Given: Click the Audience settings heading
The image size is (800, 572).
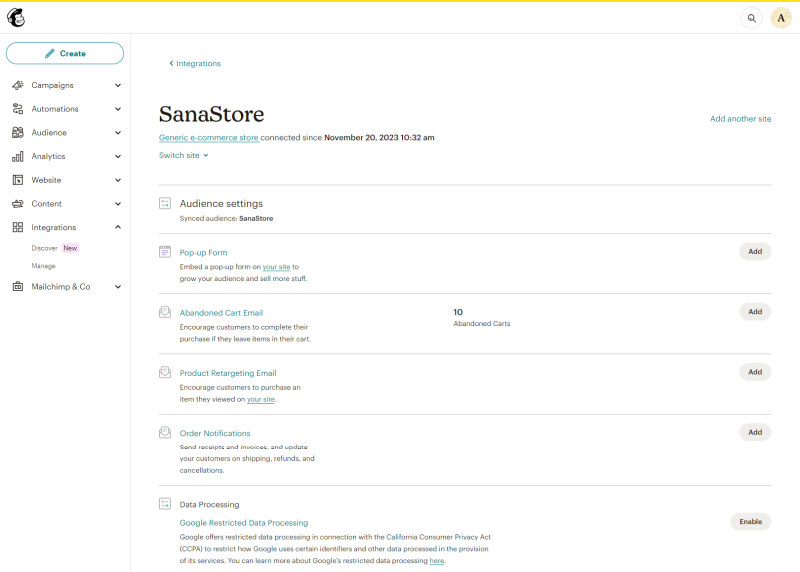Looking at the screenshot, I should click(x=221, y=204).
